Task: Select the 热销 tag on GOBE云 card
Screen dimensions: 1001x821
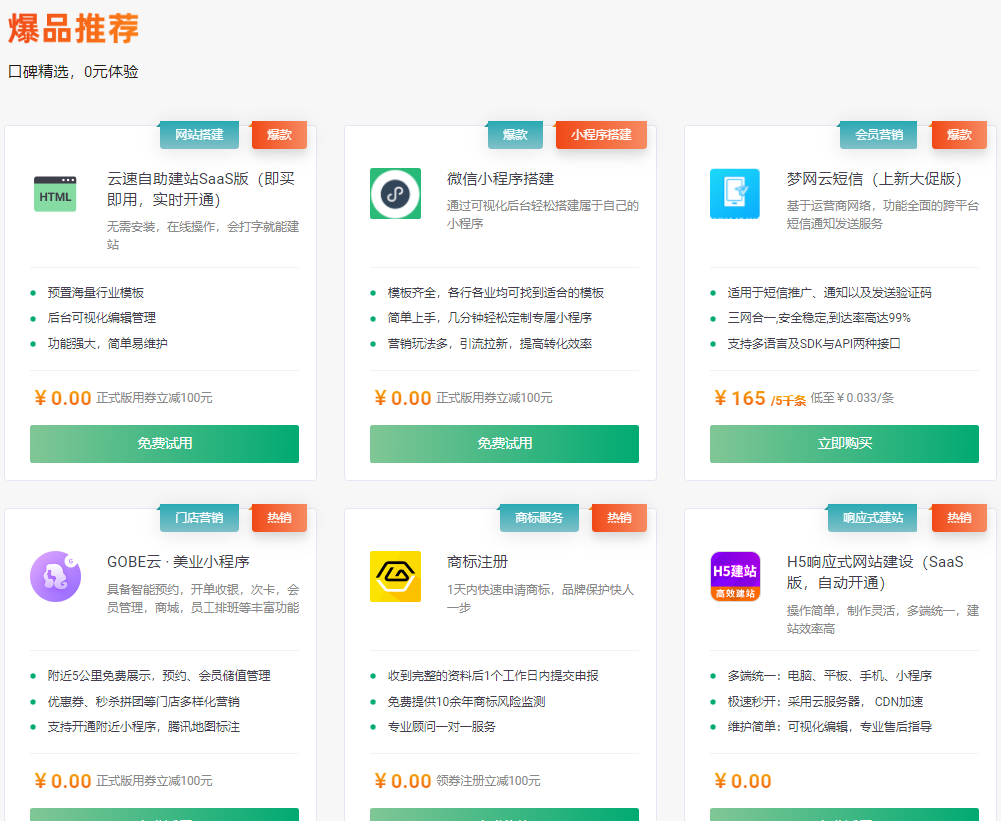Action: [x=279, y=518]
